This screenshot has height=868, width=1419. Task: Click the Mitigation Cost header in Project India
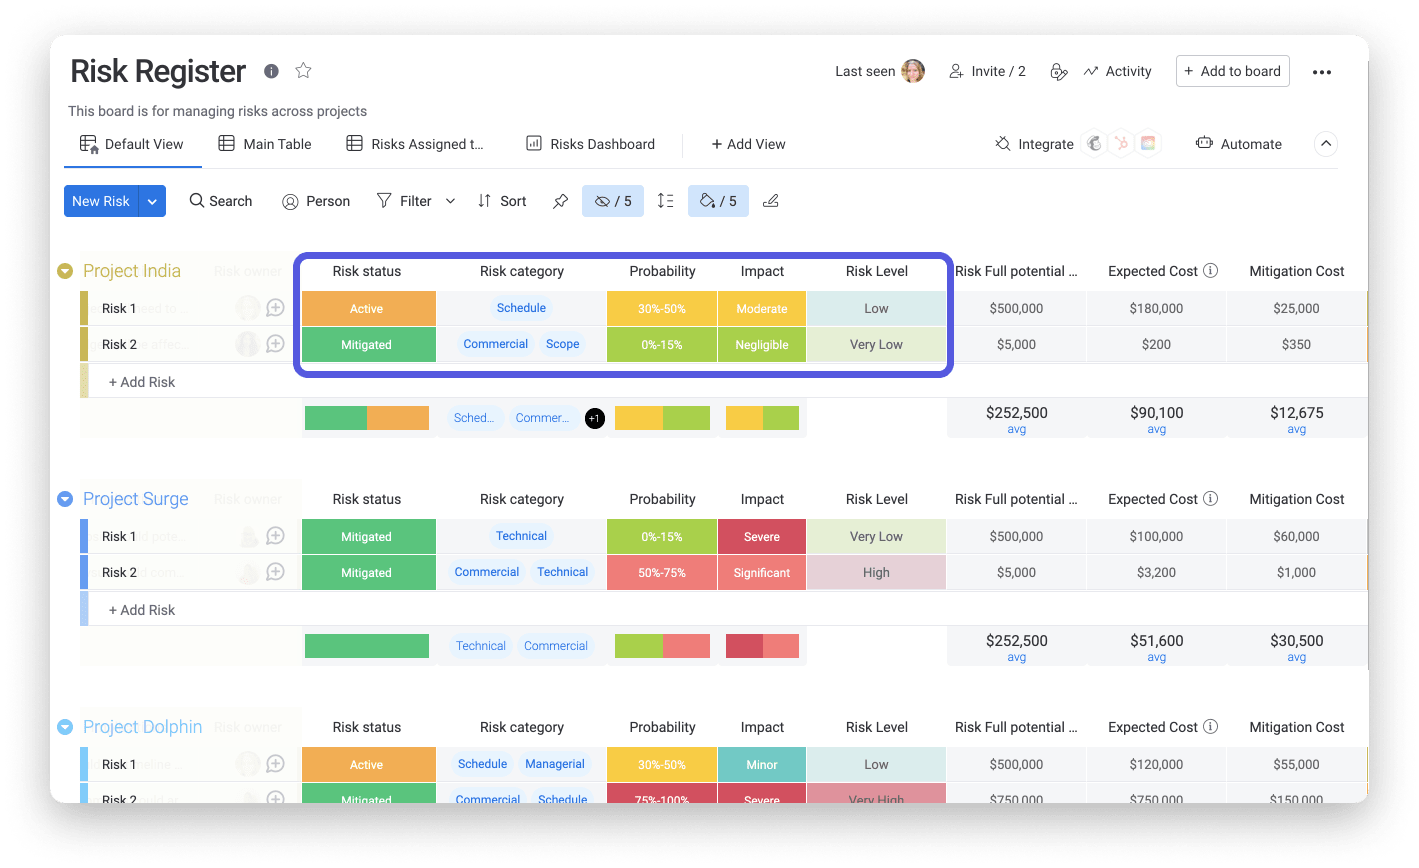(1297, 271)
